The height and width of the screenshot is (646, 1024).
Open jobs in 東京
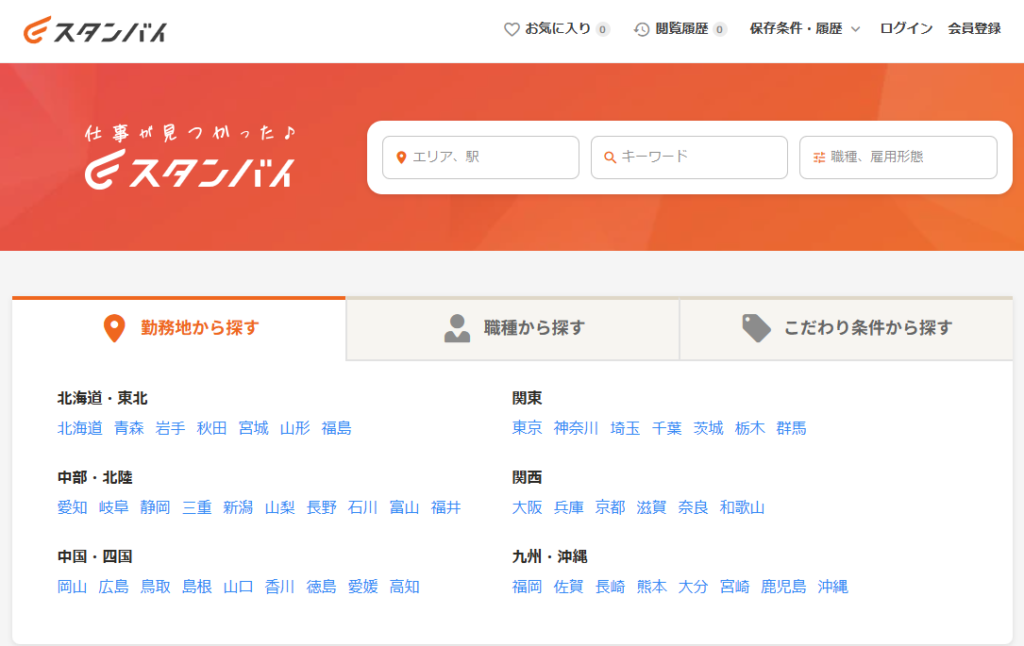pos(527,428)
